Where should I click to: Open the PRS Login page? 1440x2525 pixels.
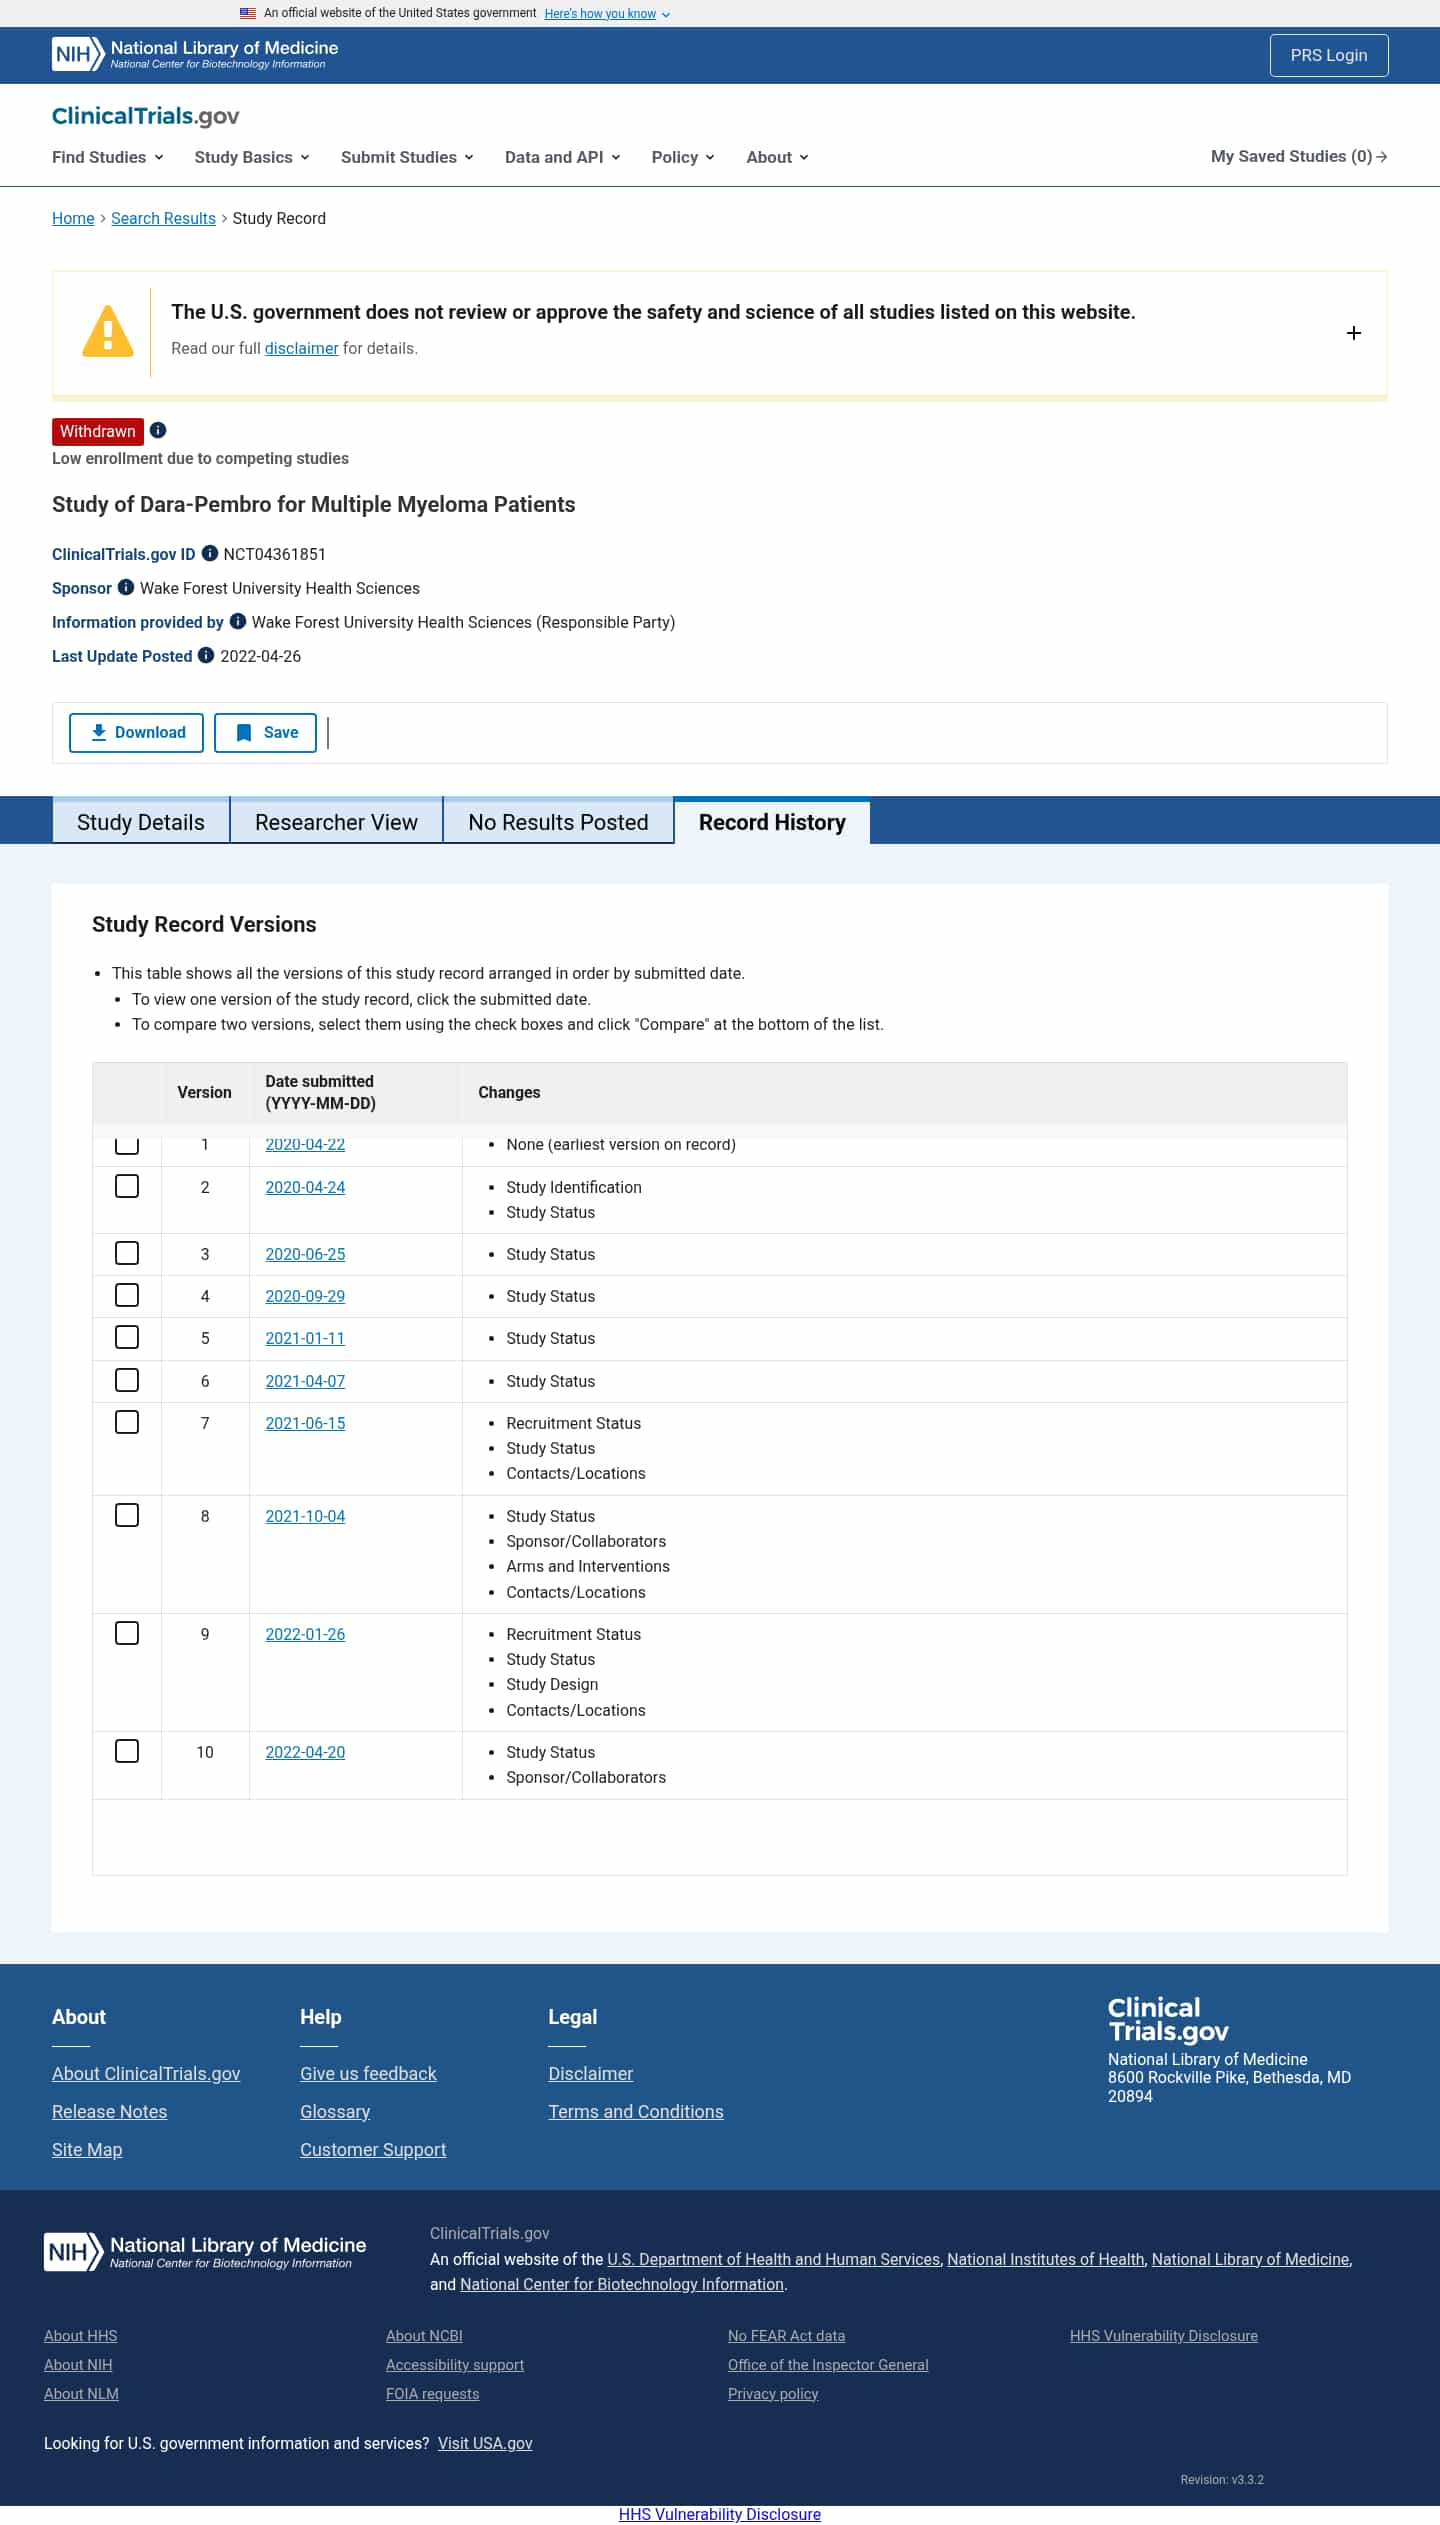[1329, 55]
